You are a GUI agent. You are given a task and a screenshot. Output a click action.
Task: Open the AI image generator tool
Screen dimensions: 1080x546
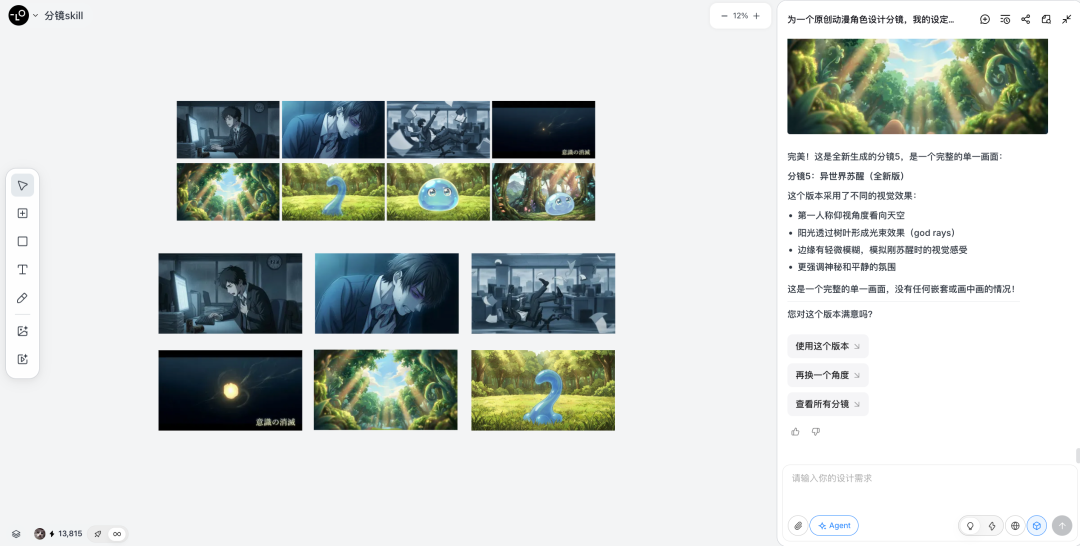pyautogui.click(x=22, y=331)
